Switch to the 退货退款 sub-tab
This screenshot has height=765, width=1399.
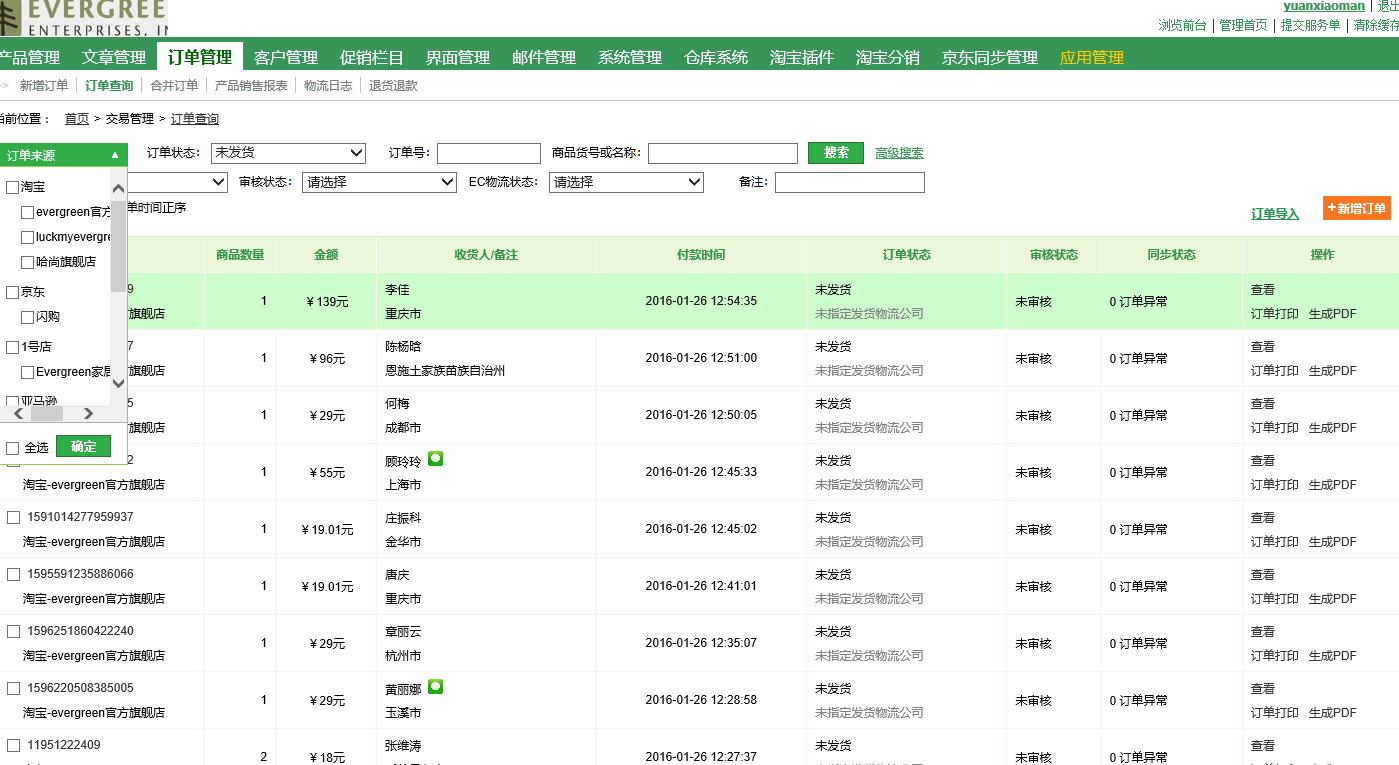(x=393, y=86)
